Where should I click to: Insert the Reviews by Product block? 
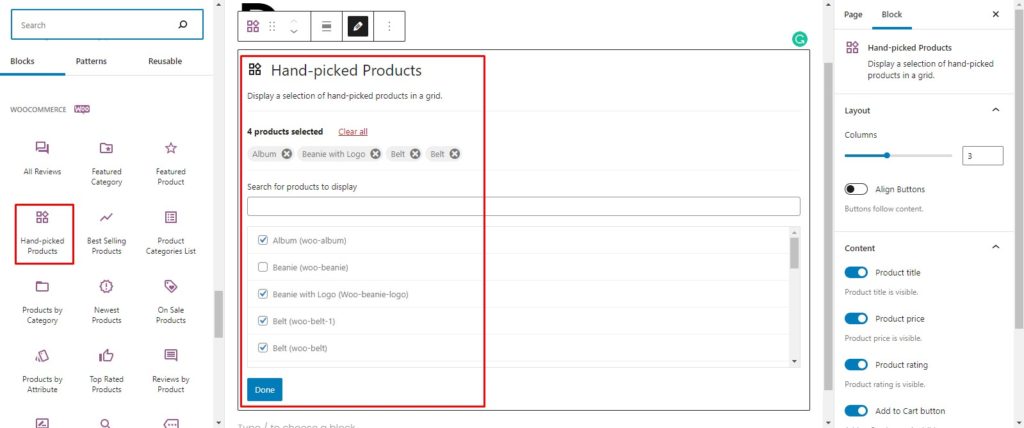click(170, 371)
